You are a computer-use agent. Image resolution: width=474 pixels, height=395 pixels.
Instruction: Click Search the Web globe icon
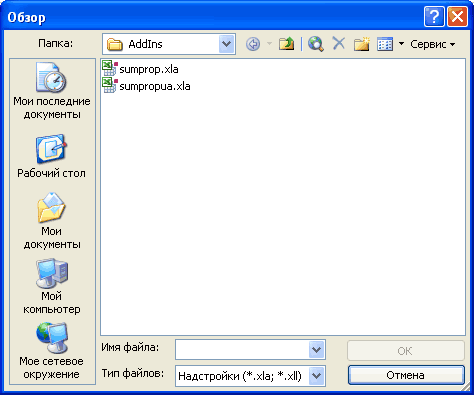[x=316, y=44]
